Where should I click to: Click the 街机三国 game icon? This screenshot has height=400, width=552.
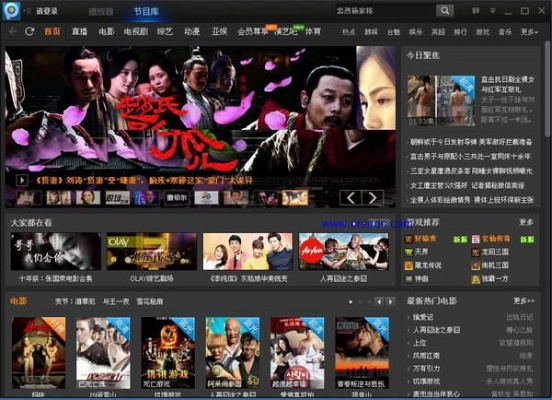476,265
